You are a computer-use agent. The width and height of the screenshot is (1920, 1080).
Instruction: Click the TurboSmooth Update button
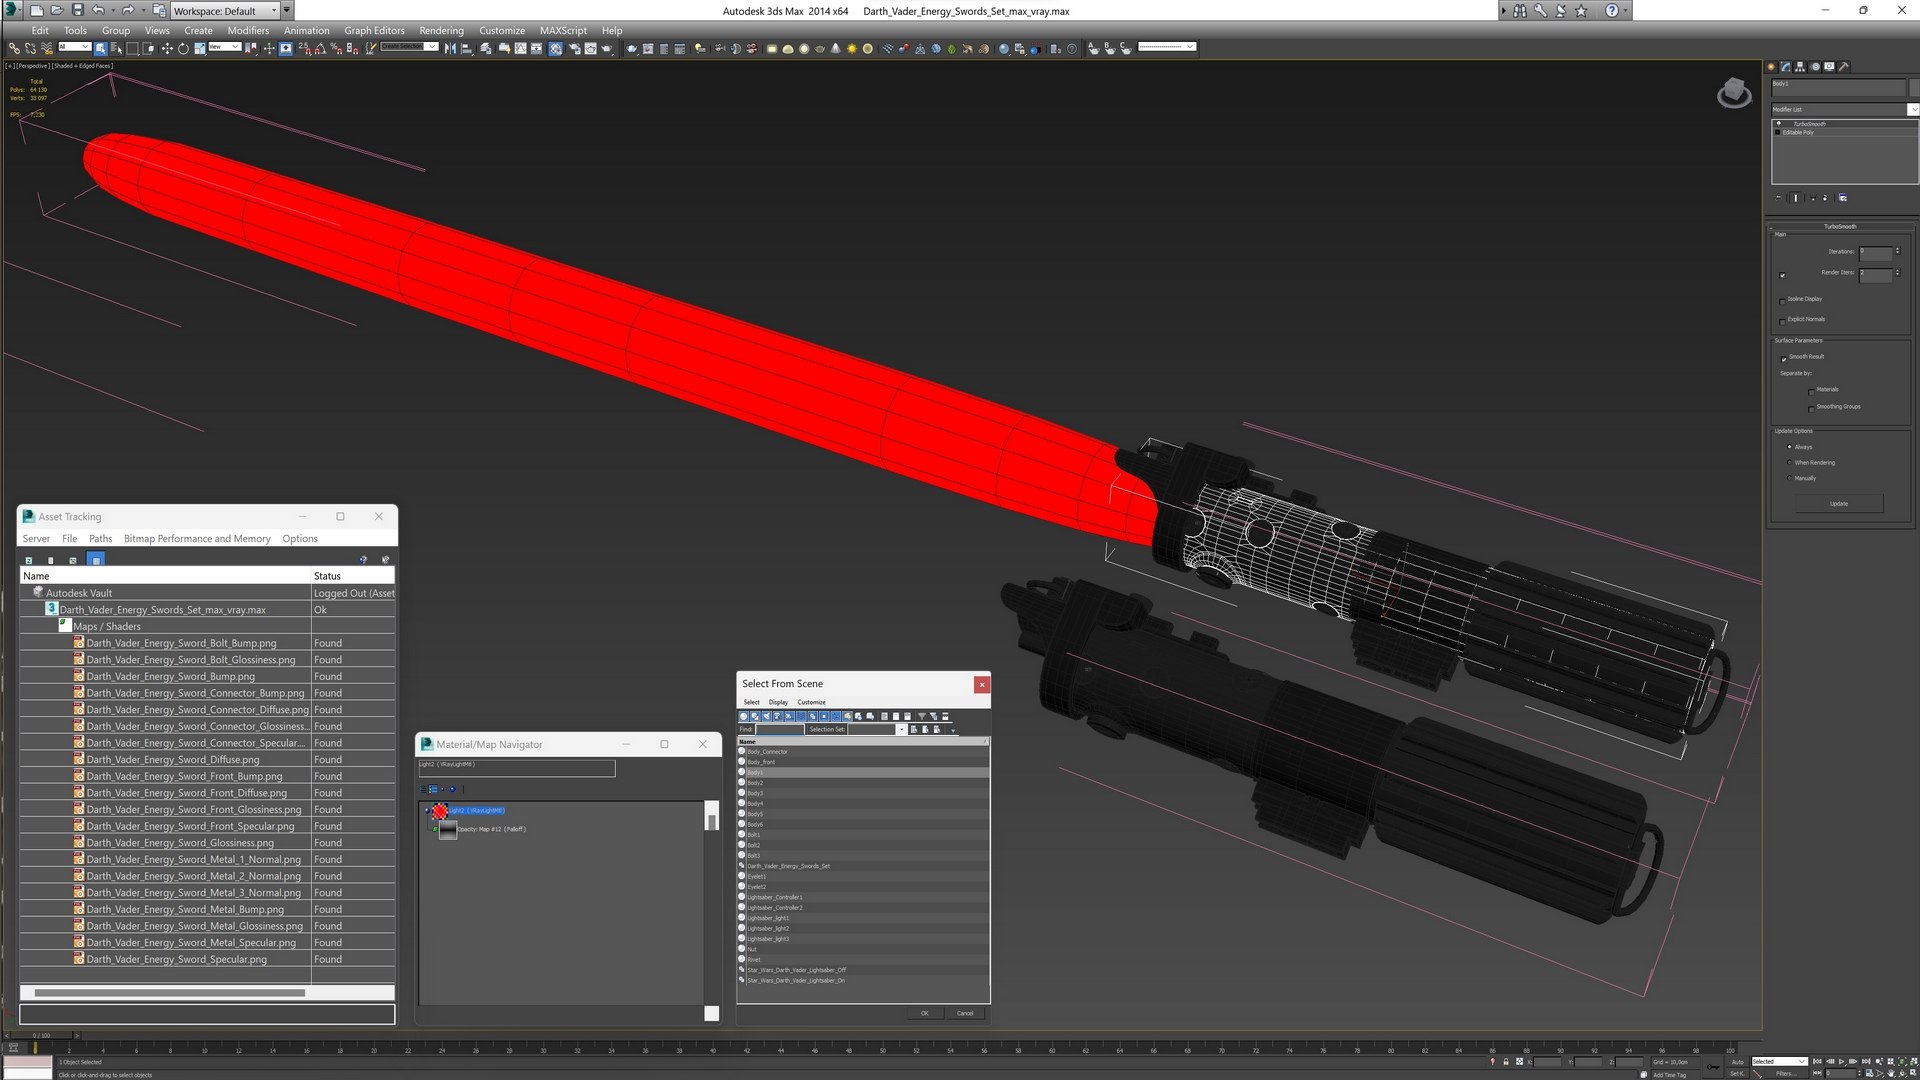1839,504
